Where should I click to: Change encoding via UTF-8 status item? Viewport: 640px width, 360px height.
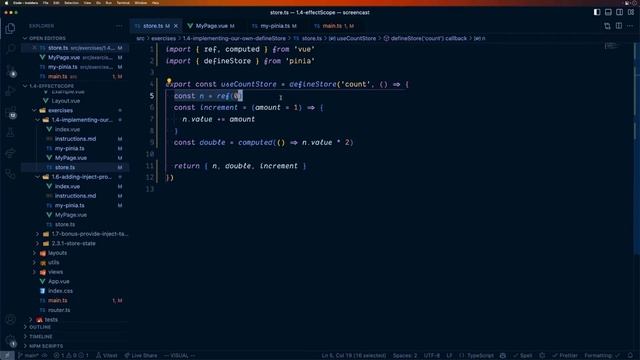click(x=432, y=356)
